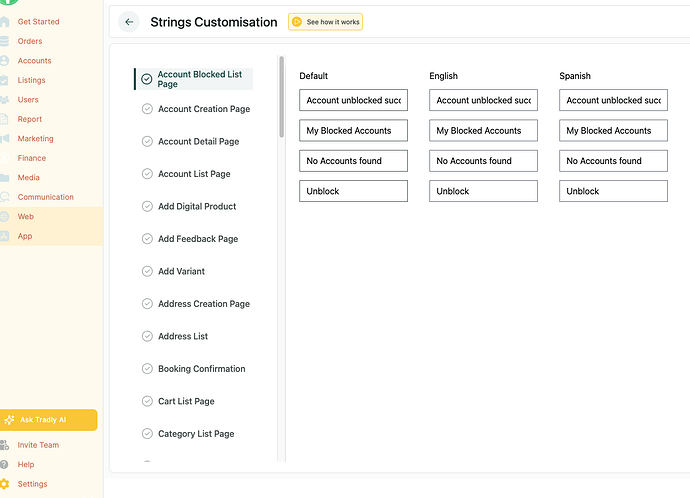Image resolution: width=690 pixels, height=498 pixels.
Task: Select Address Creation Page from list
Action: pyautogui.click(x=203, y=304)
